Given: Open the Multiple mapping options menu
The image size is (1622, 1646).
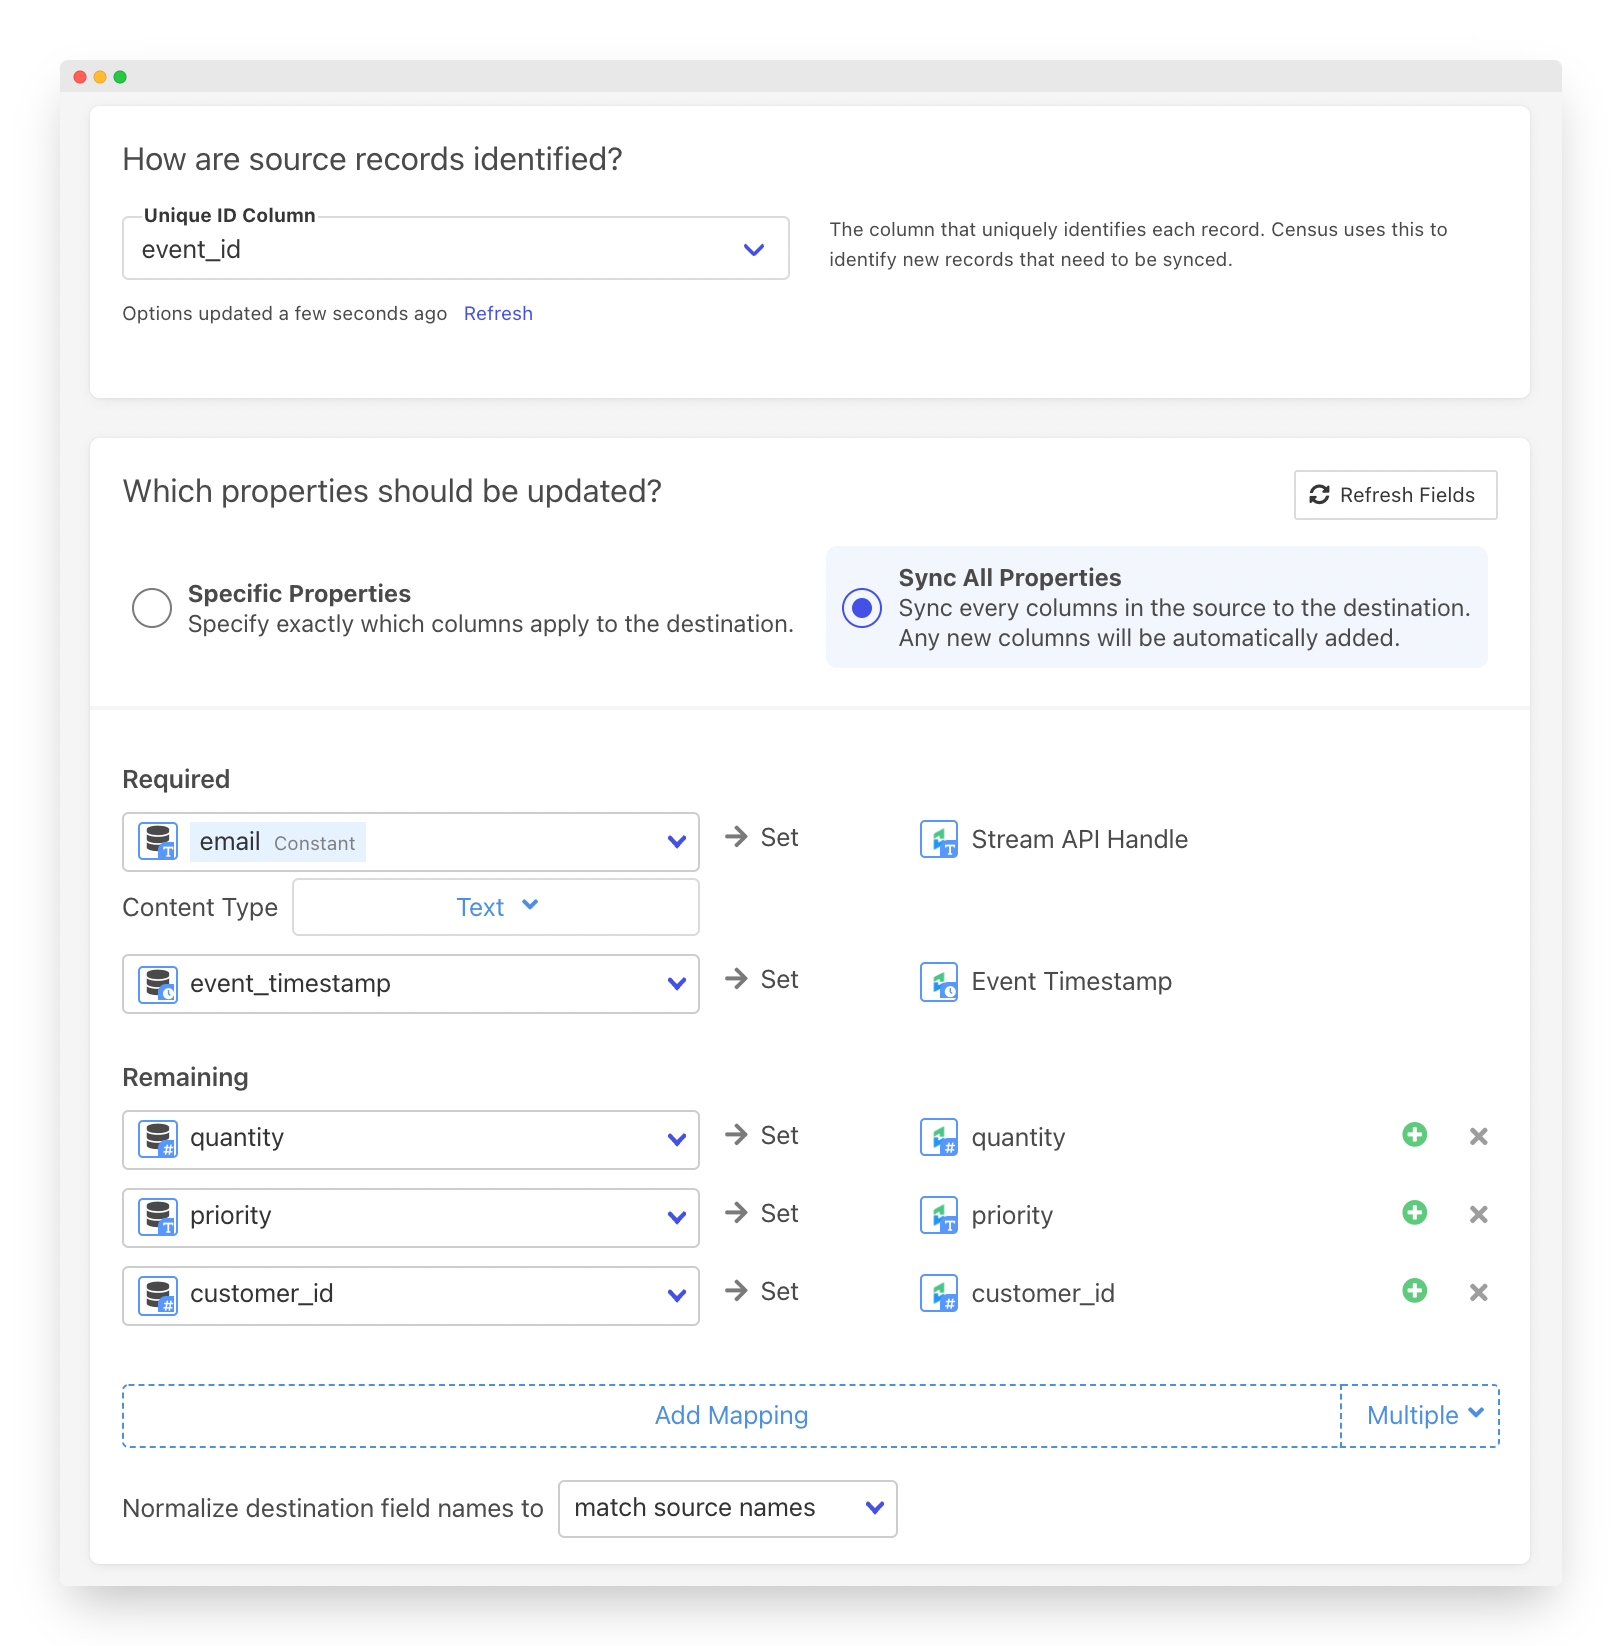Looking at the screenshot, I should pos(1422,1415).
